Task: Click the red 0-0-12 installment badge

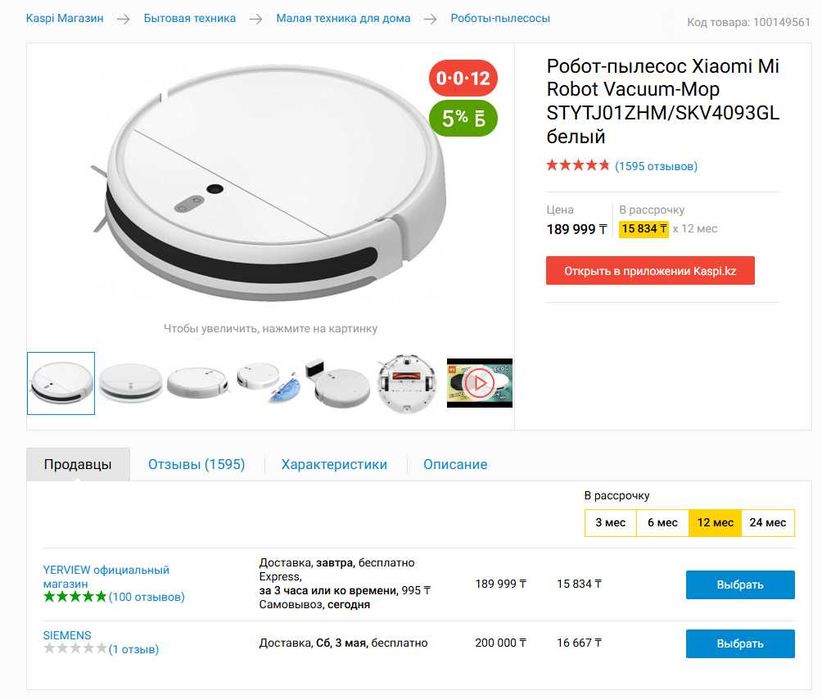Action: 463,79
